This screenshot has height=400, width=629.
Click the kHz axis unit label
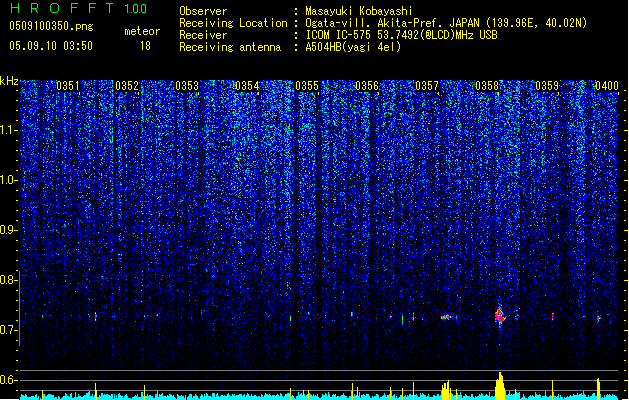[x=9, y=81]
